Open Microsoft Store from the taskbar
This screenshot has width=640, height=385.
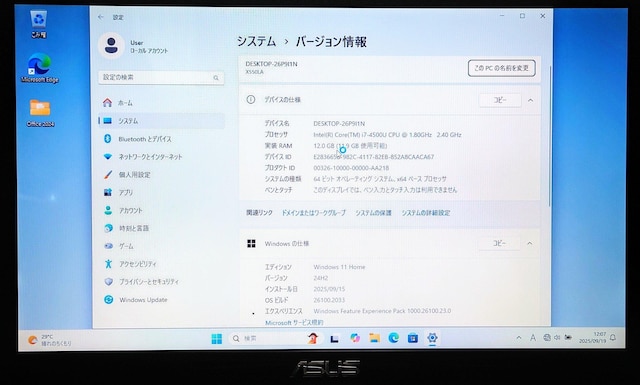[413, 338]
